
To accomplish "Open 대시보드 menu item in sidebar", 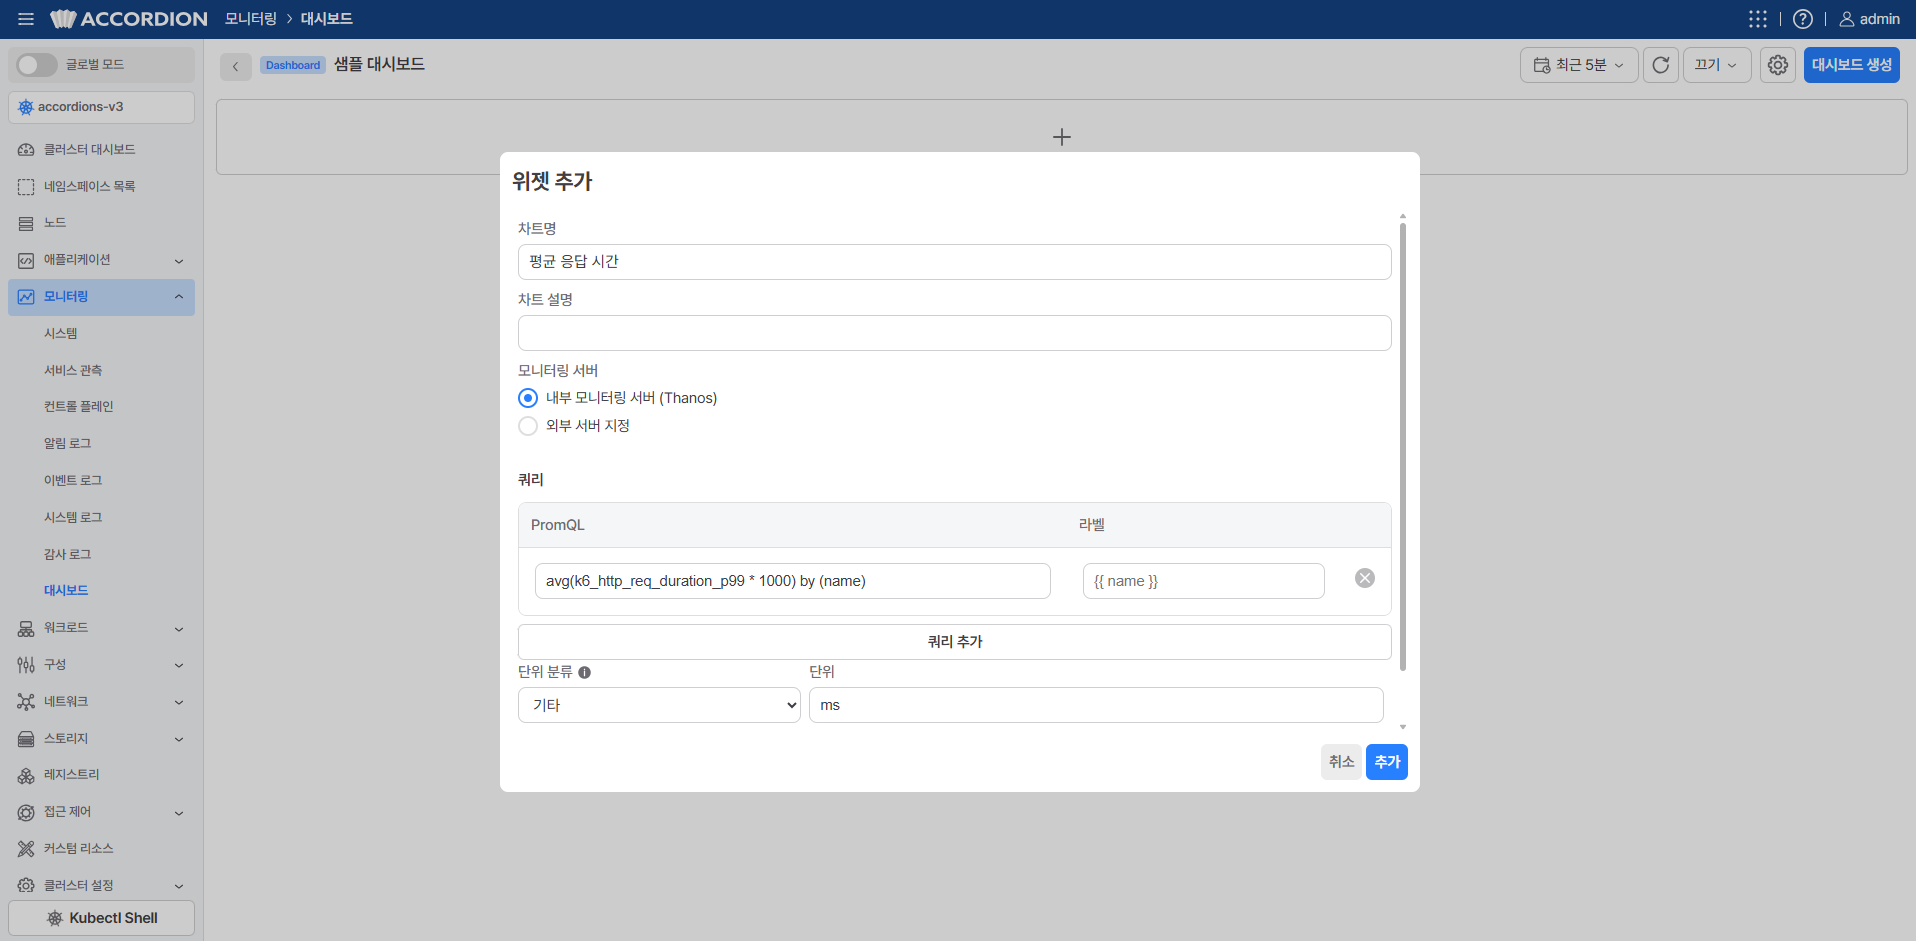I will [x=66, y=591].
